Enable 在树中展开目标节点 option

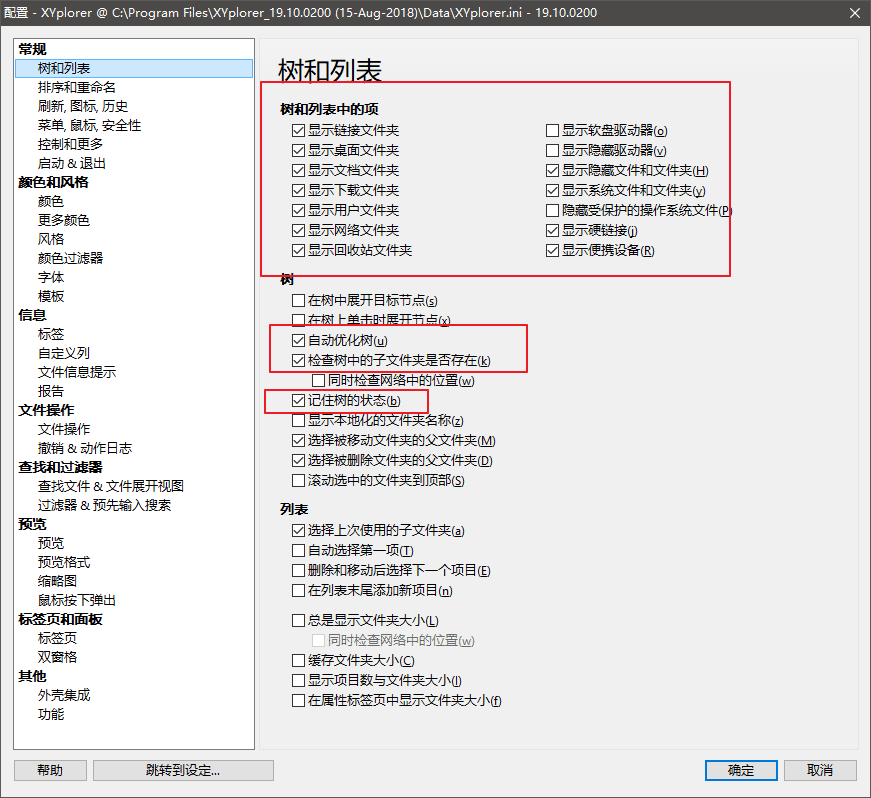(x=297, y=300)
